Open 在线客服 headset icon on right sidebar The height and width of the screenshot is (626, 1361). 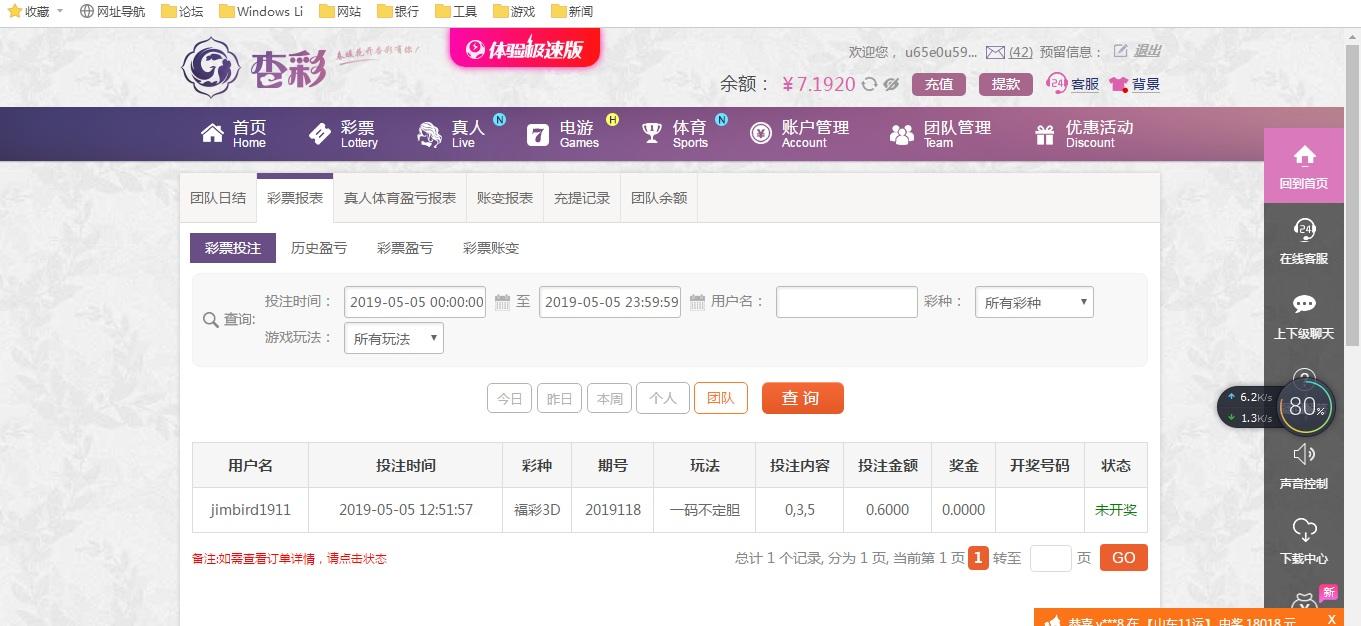click(1303, 231)
